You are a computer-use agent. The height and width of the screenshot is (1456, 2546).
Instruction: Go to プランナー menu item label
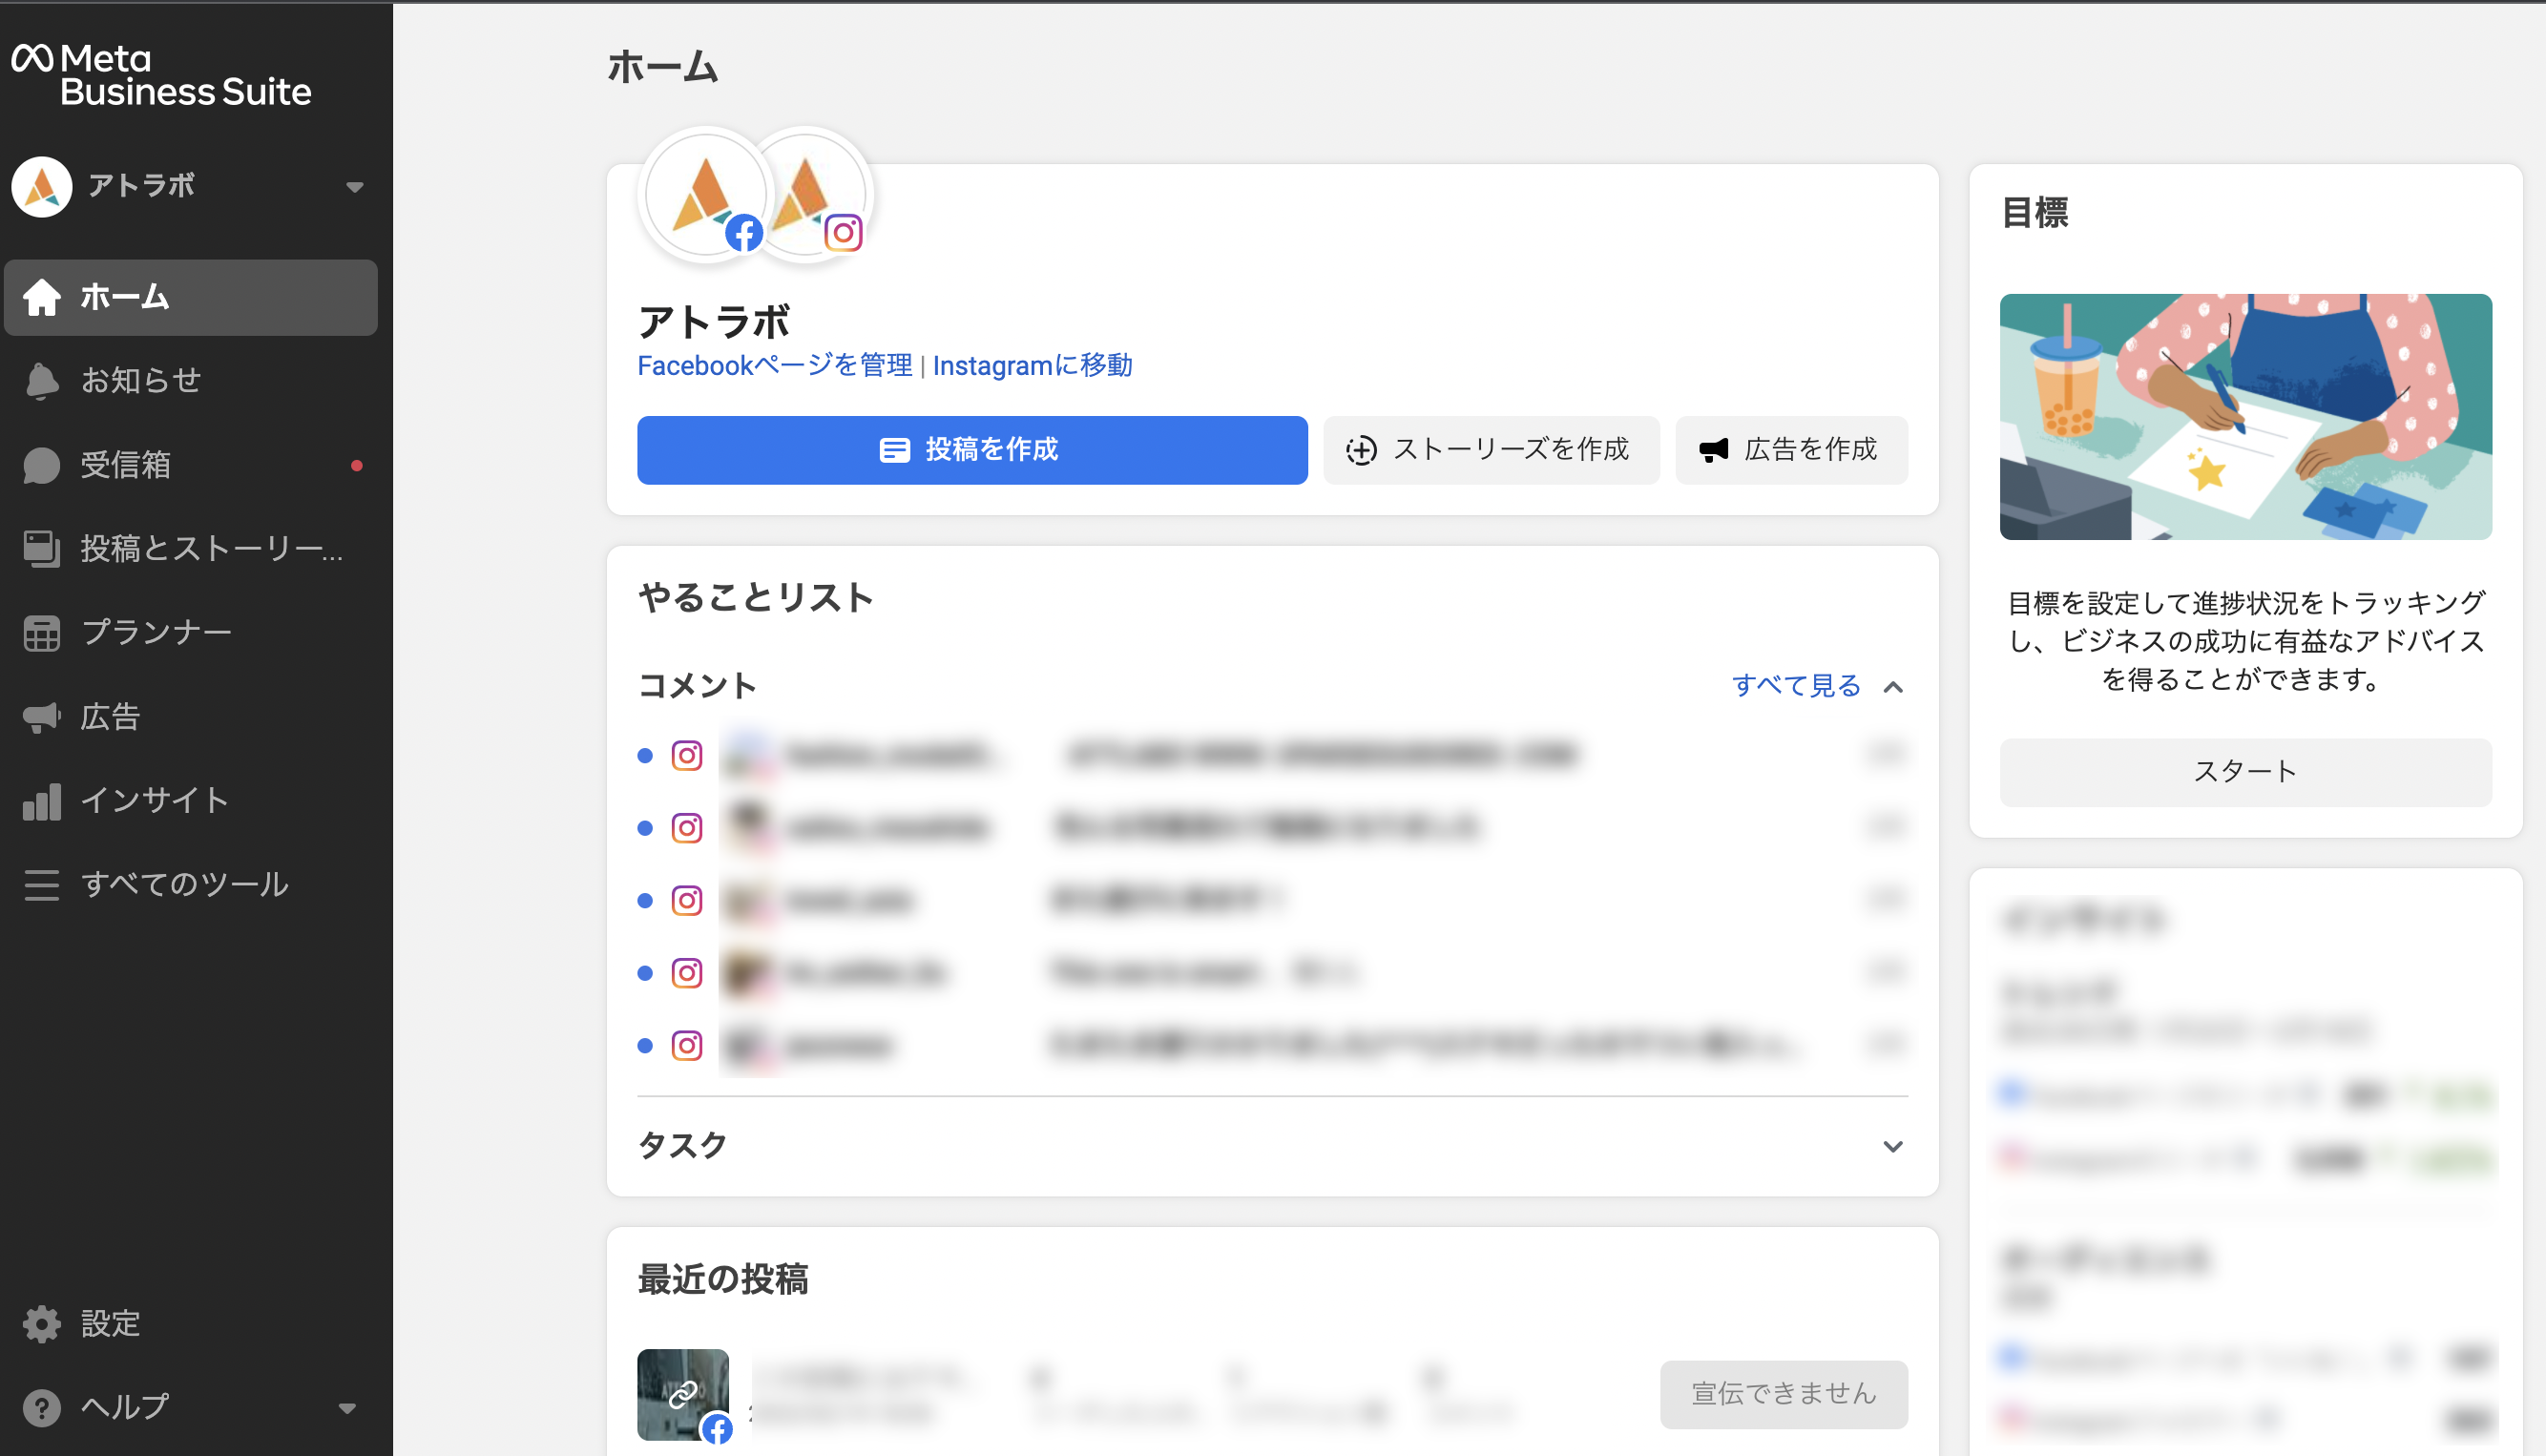[x=156, y=633]
